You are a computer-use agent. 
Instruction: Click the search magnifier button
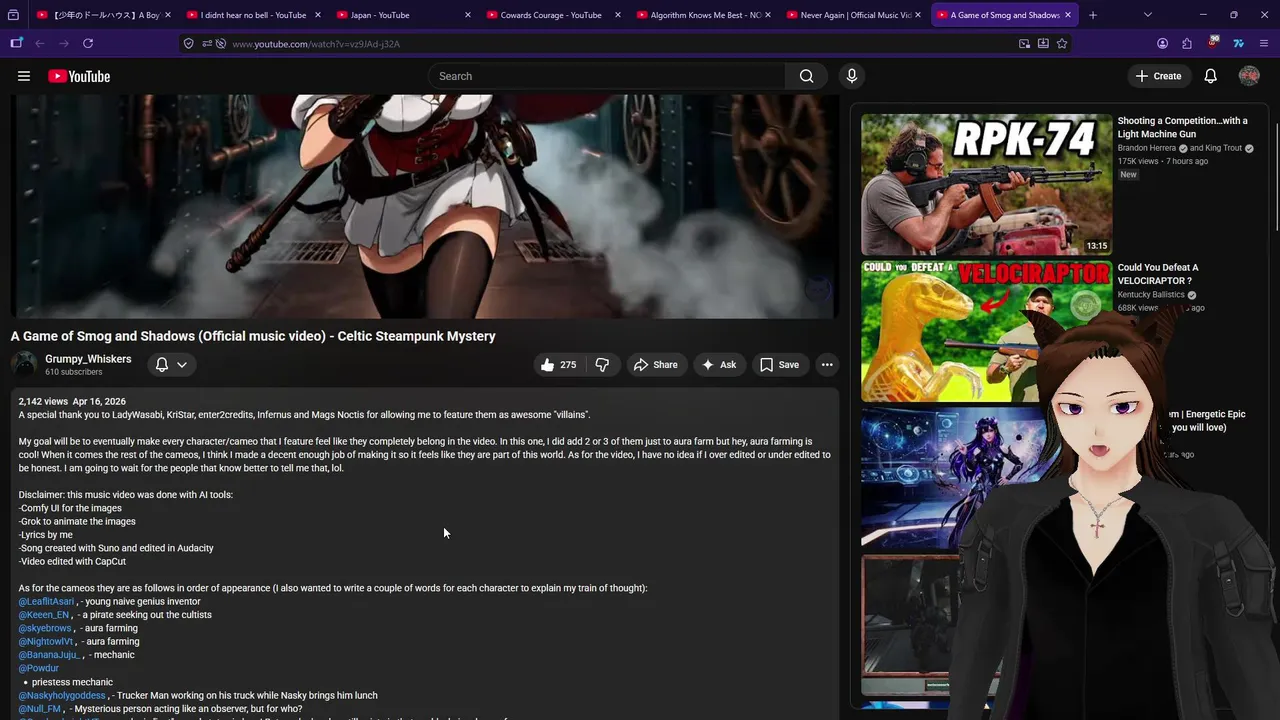(x=806, y=76)
